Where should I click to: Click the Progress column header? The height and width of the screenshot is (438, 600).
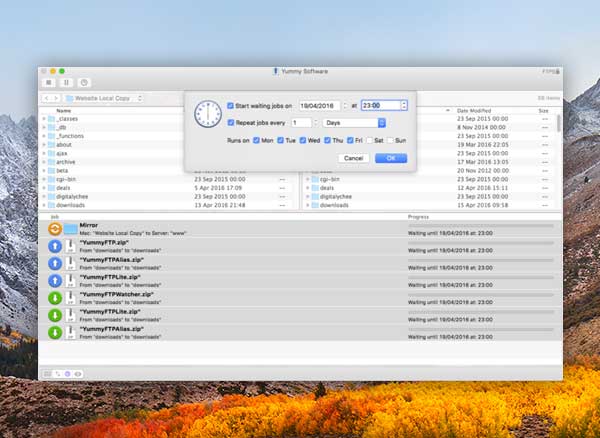click(418, 217)
